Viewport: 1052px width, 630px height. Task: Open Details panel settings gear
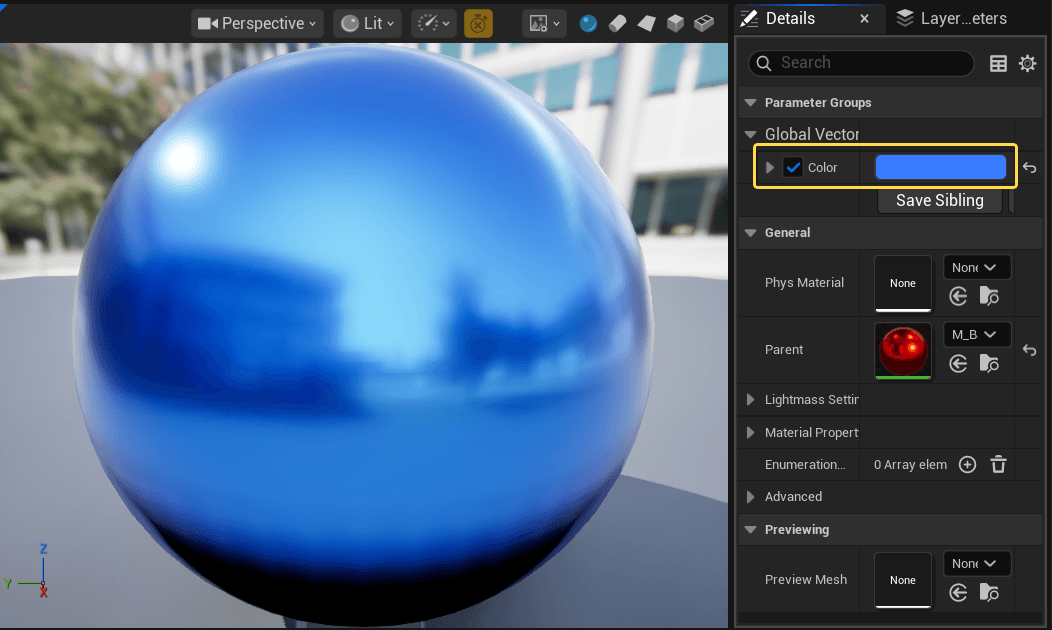[x=1027, y=63]
